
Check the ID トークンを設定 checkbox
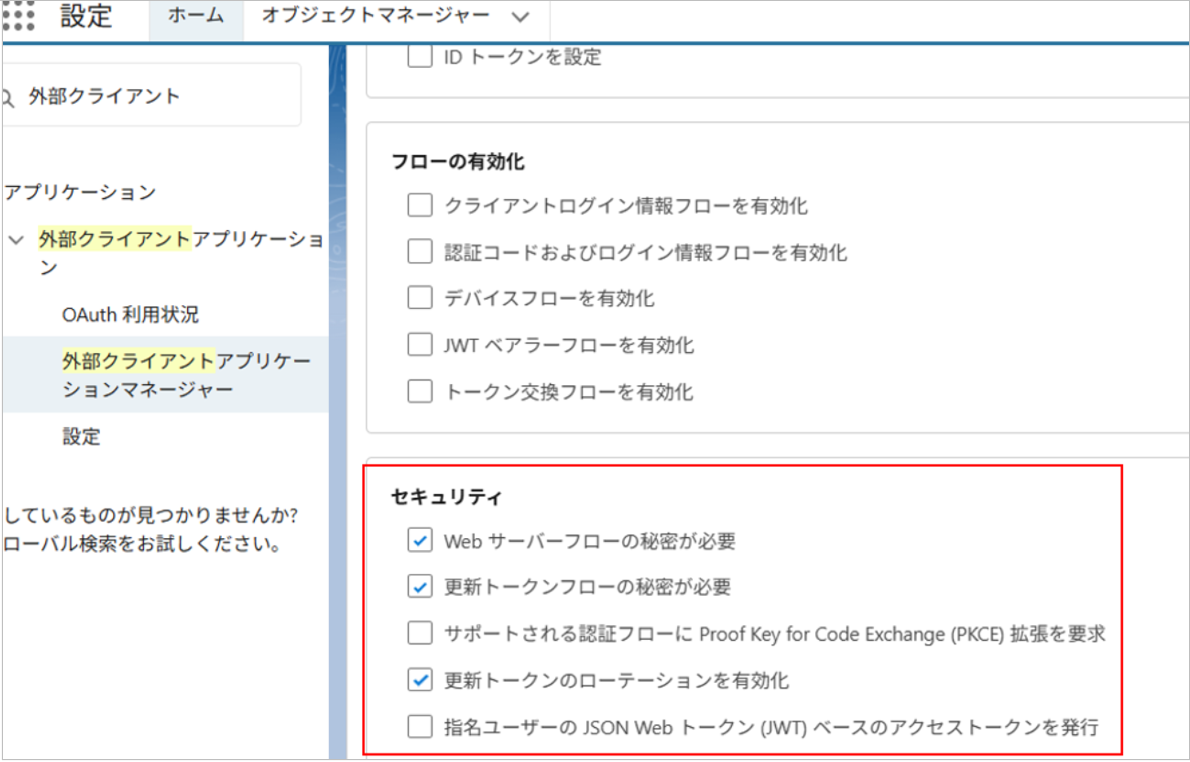coord(419,57)
